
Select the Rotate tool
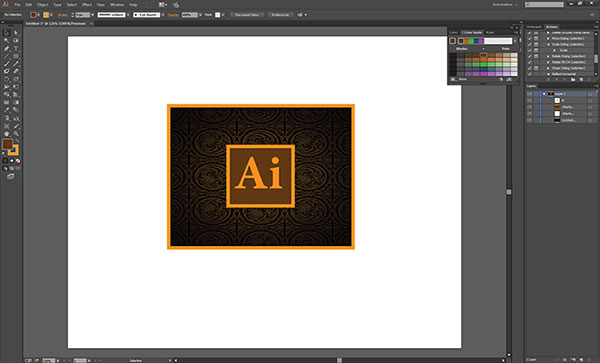(6, 80)
